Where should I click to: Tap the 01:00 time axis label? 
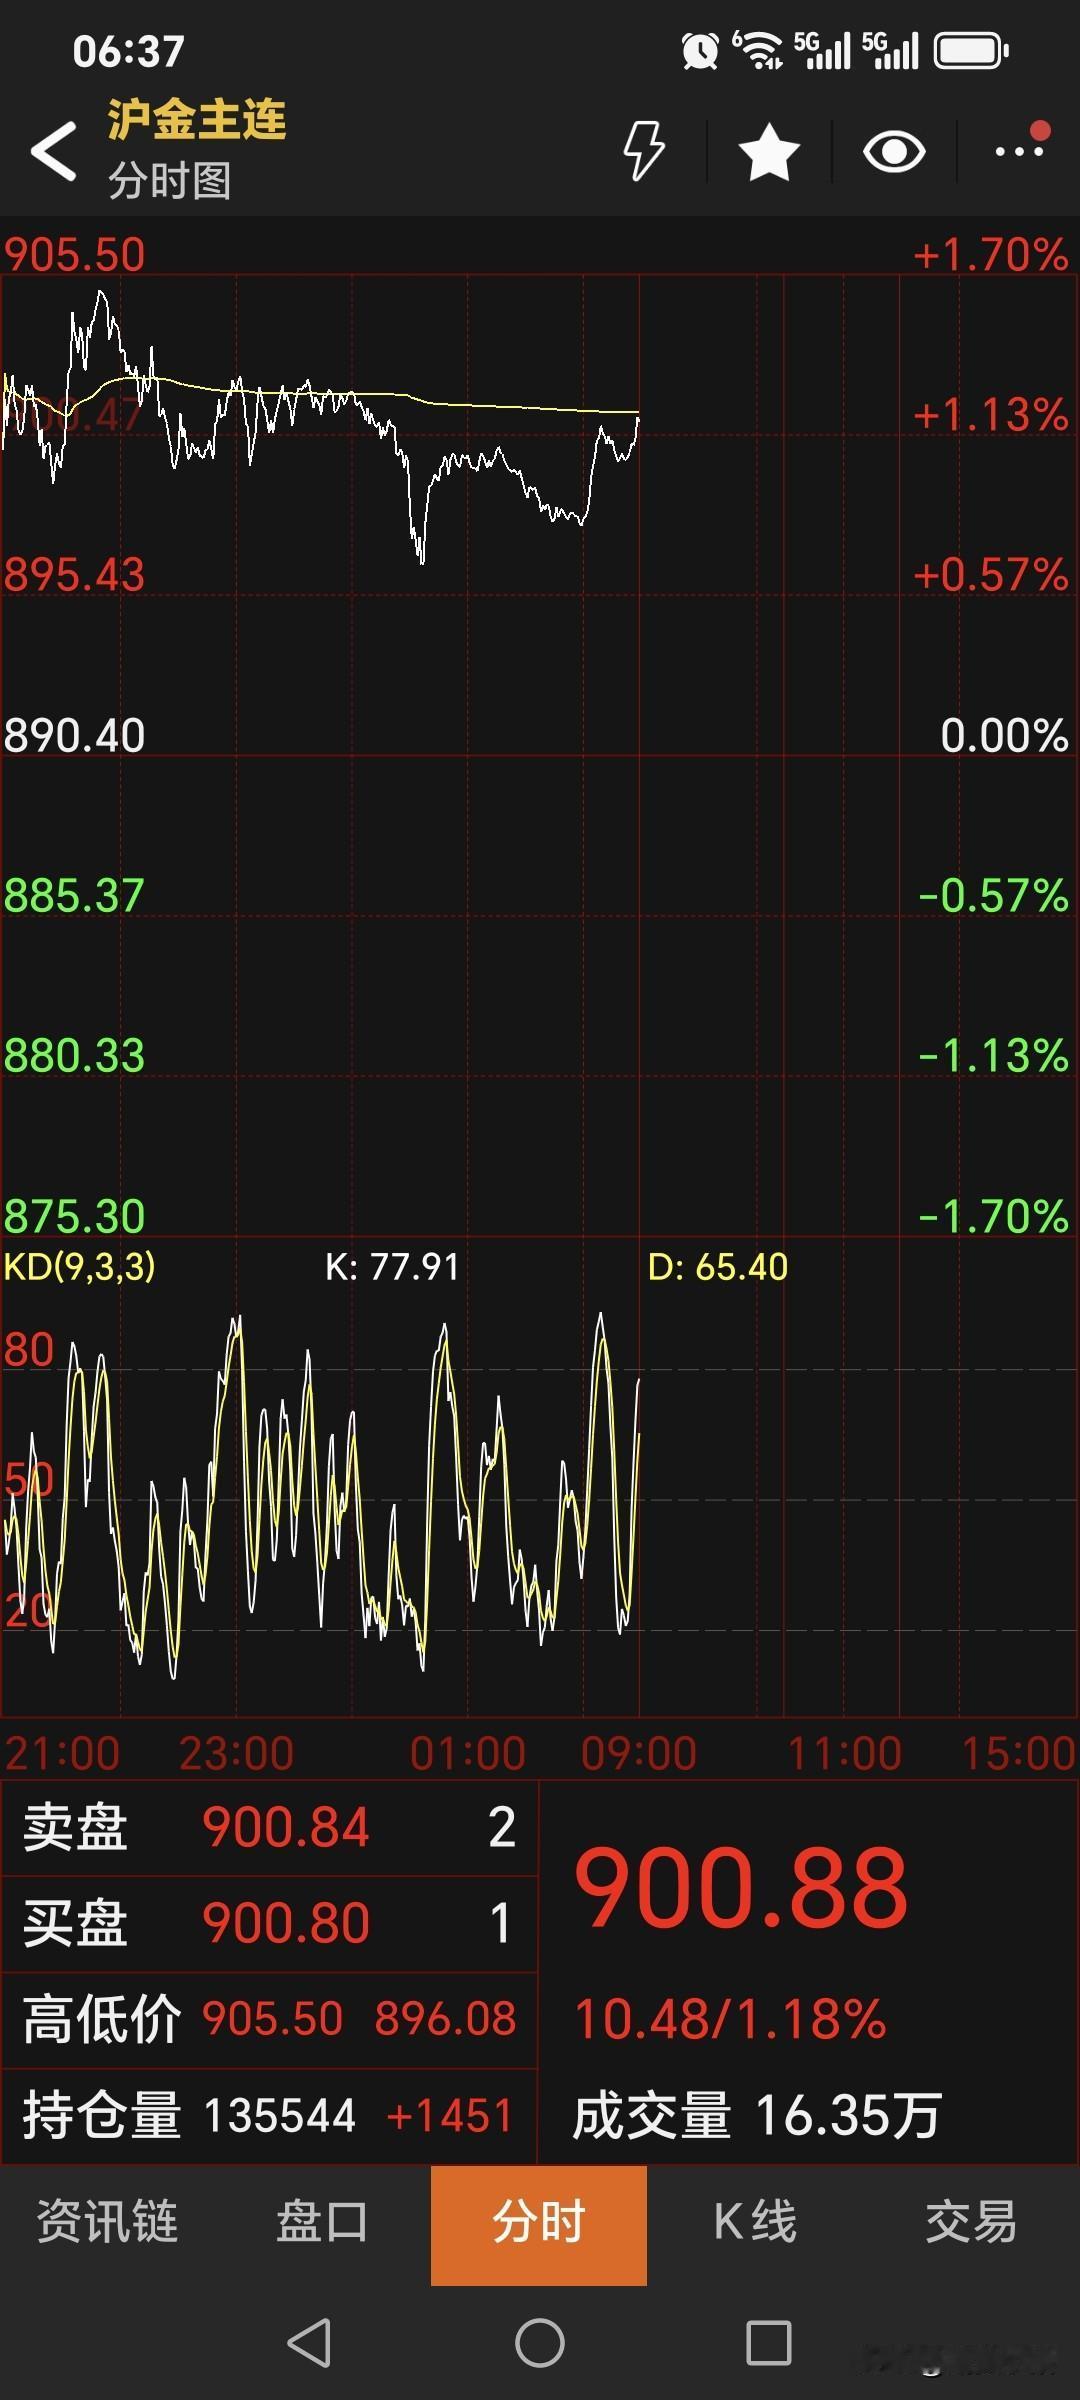click(468, 1753)
